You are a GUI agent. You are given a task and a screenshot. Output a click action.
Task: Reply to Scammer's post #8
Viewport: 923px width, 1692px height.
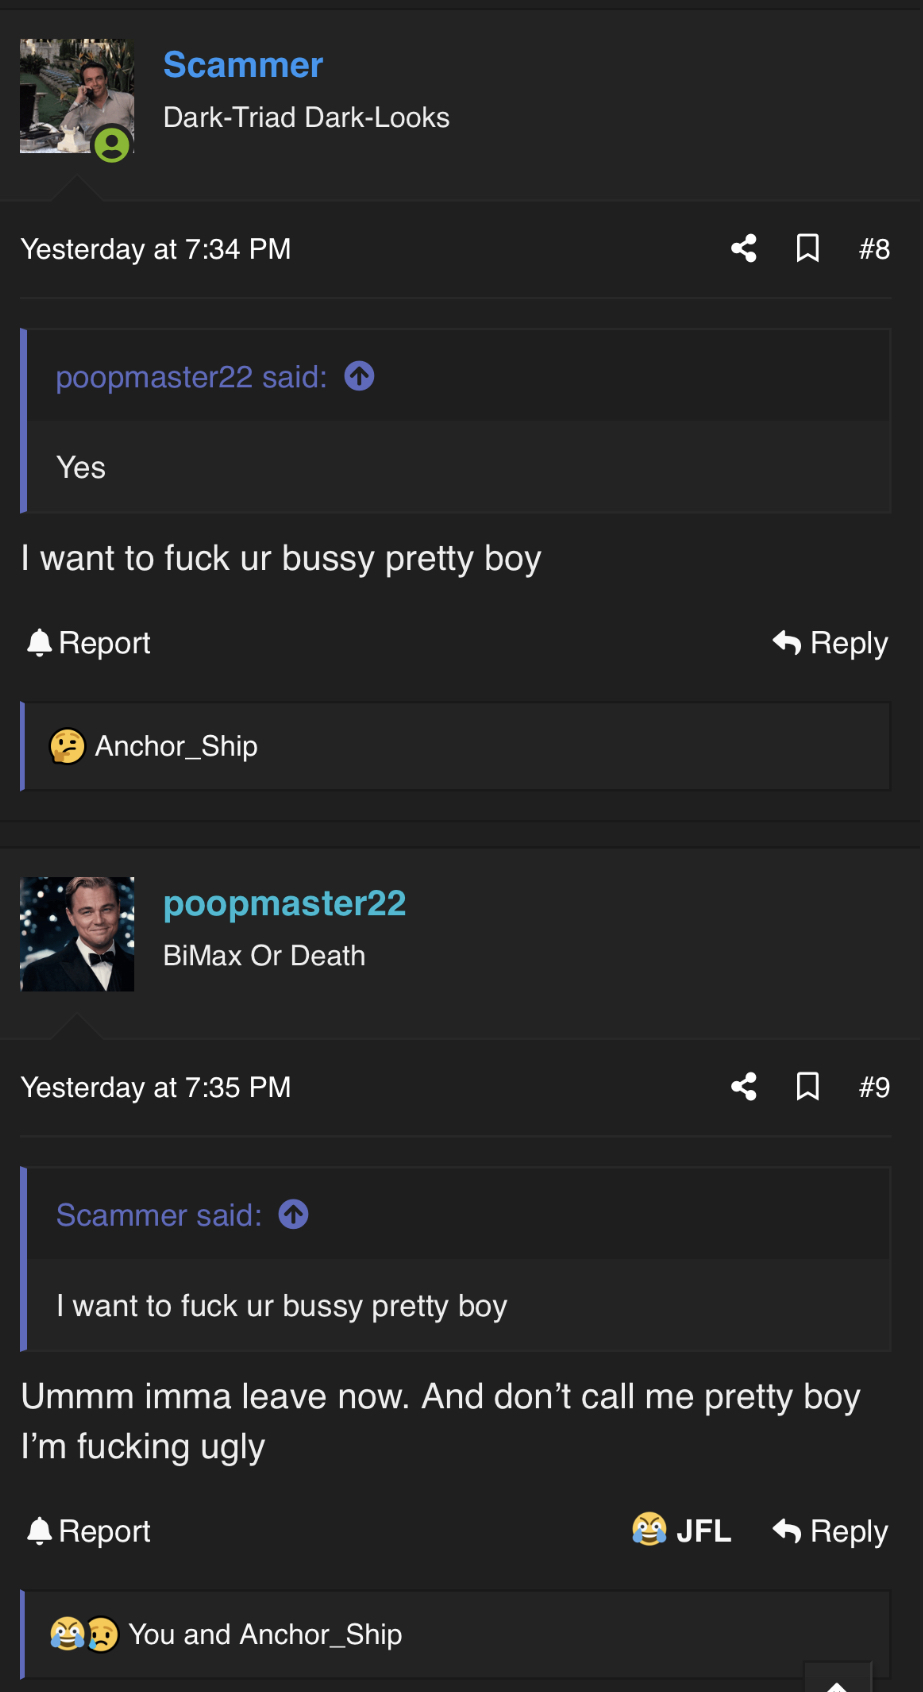tap(830, 643)
